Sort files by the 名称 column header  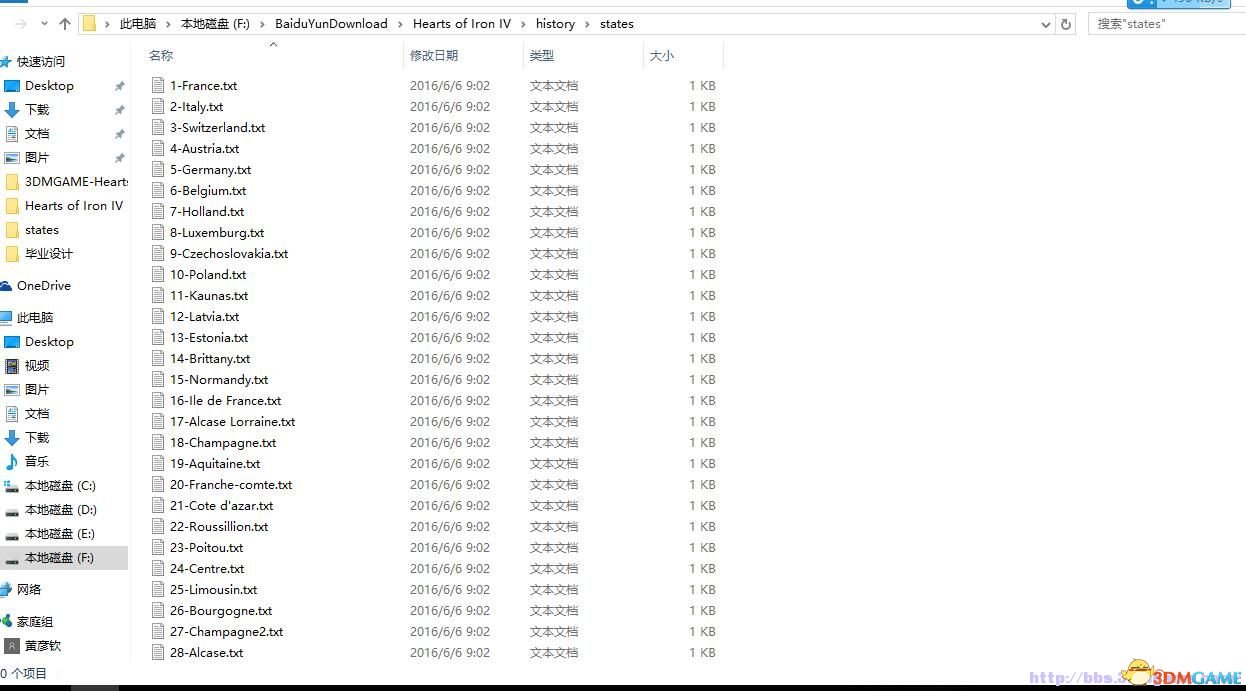click(161, 56)
